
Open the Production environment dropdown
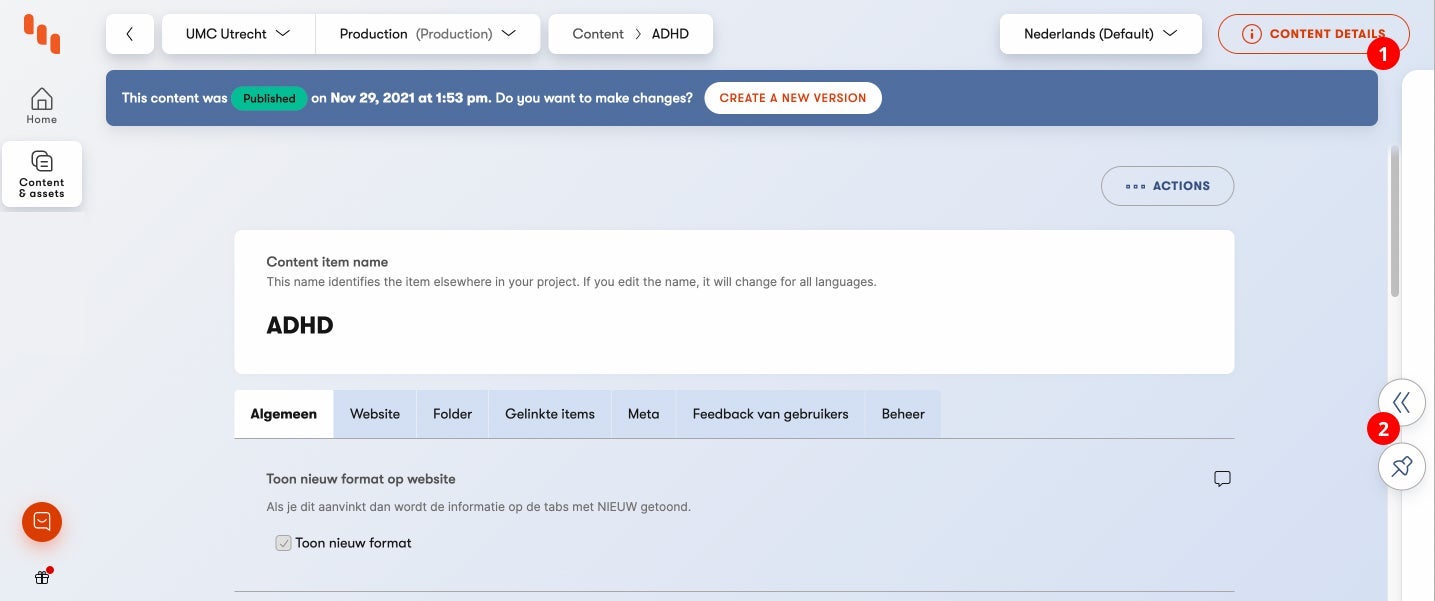pos(427,34)
